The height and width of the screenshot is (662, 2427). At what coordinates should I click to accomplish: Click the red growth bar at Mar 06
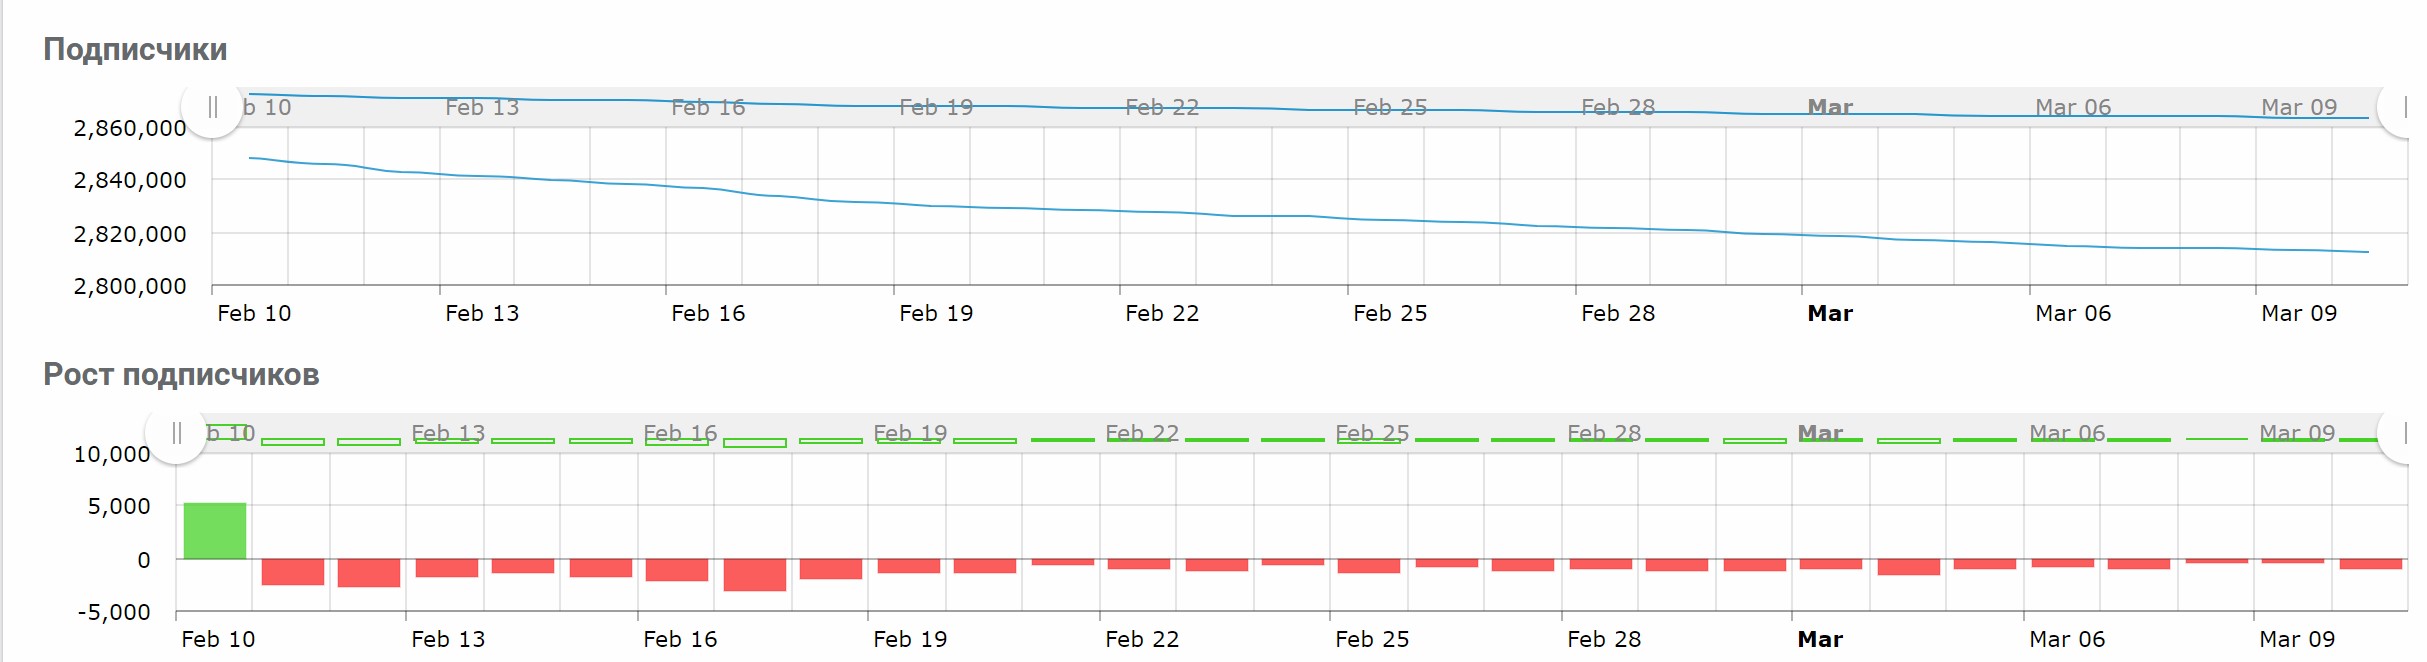(x=2063, y=563)
